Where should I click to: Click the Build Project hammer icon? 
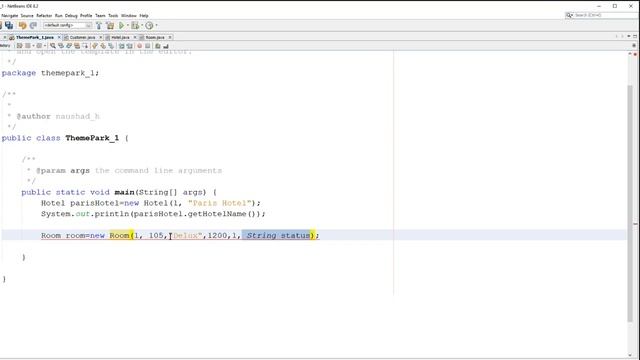(99, 25)
